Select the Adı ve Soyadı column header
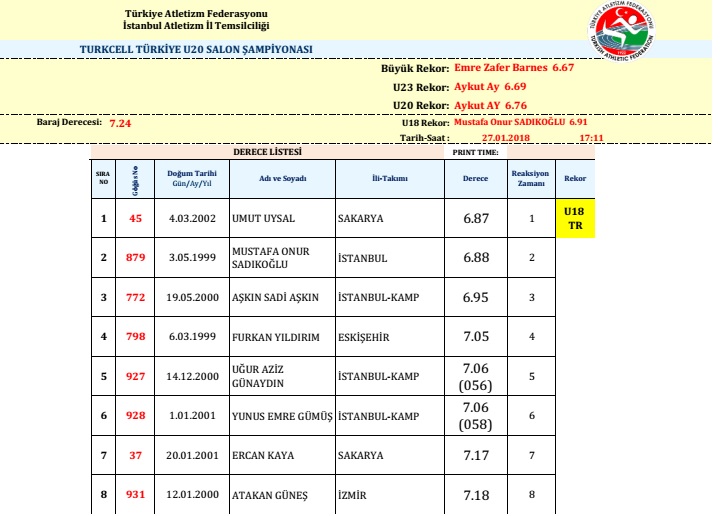This screenshot has height=516, width=722. coord(281,178)
